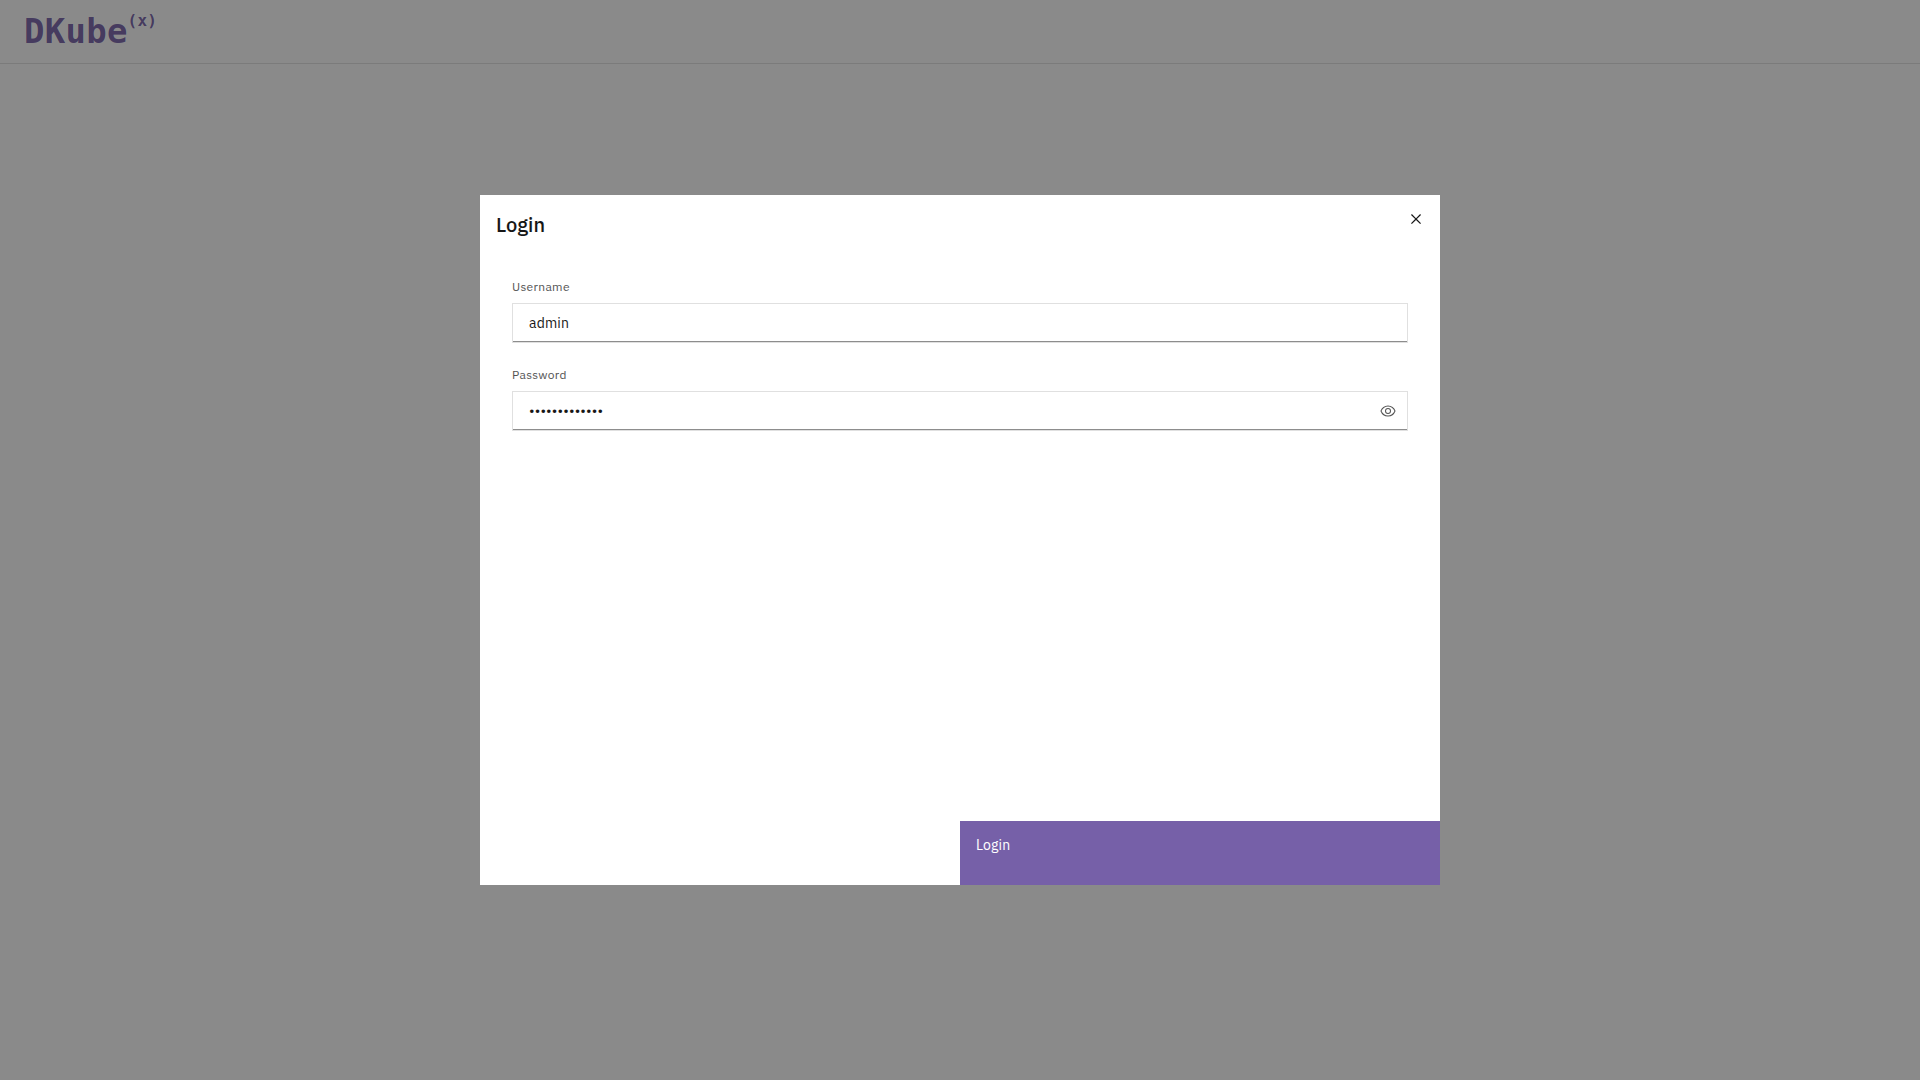Place cursor after 'admin' text
The width and height of the screenshot is (1920, 1080).
click(x=571, y=323)
